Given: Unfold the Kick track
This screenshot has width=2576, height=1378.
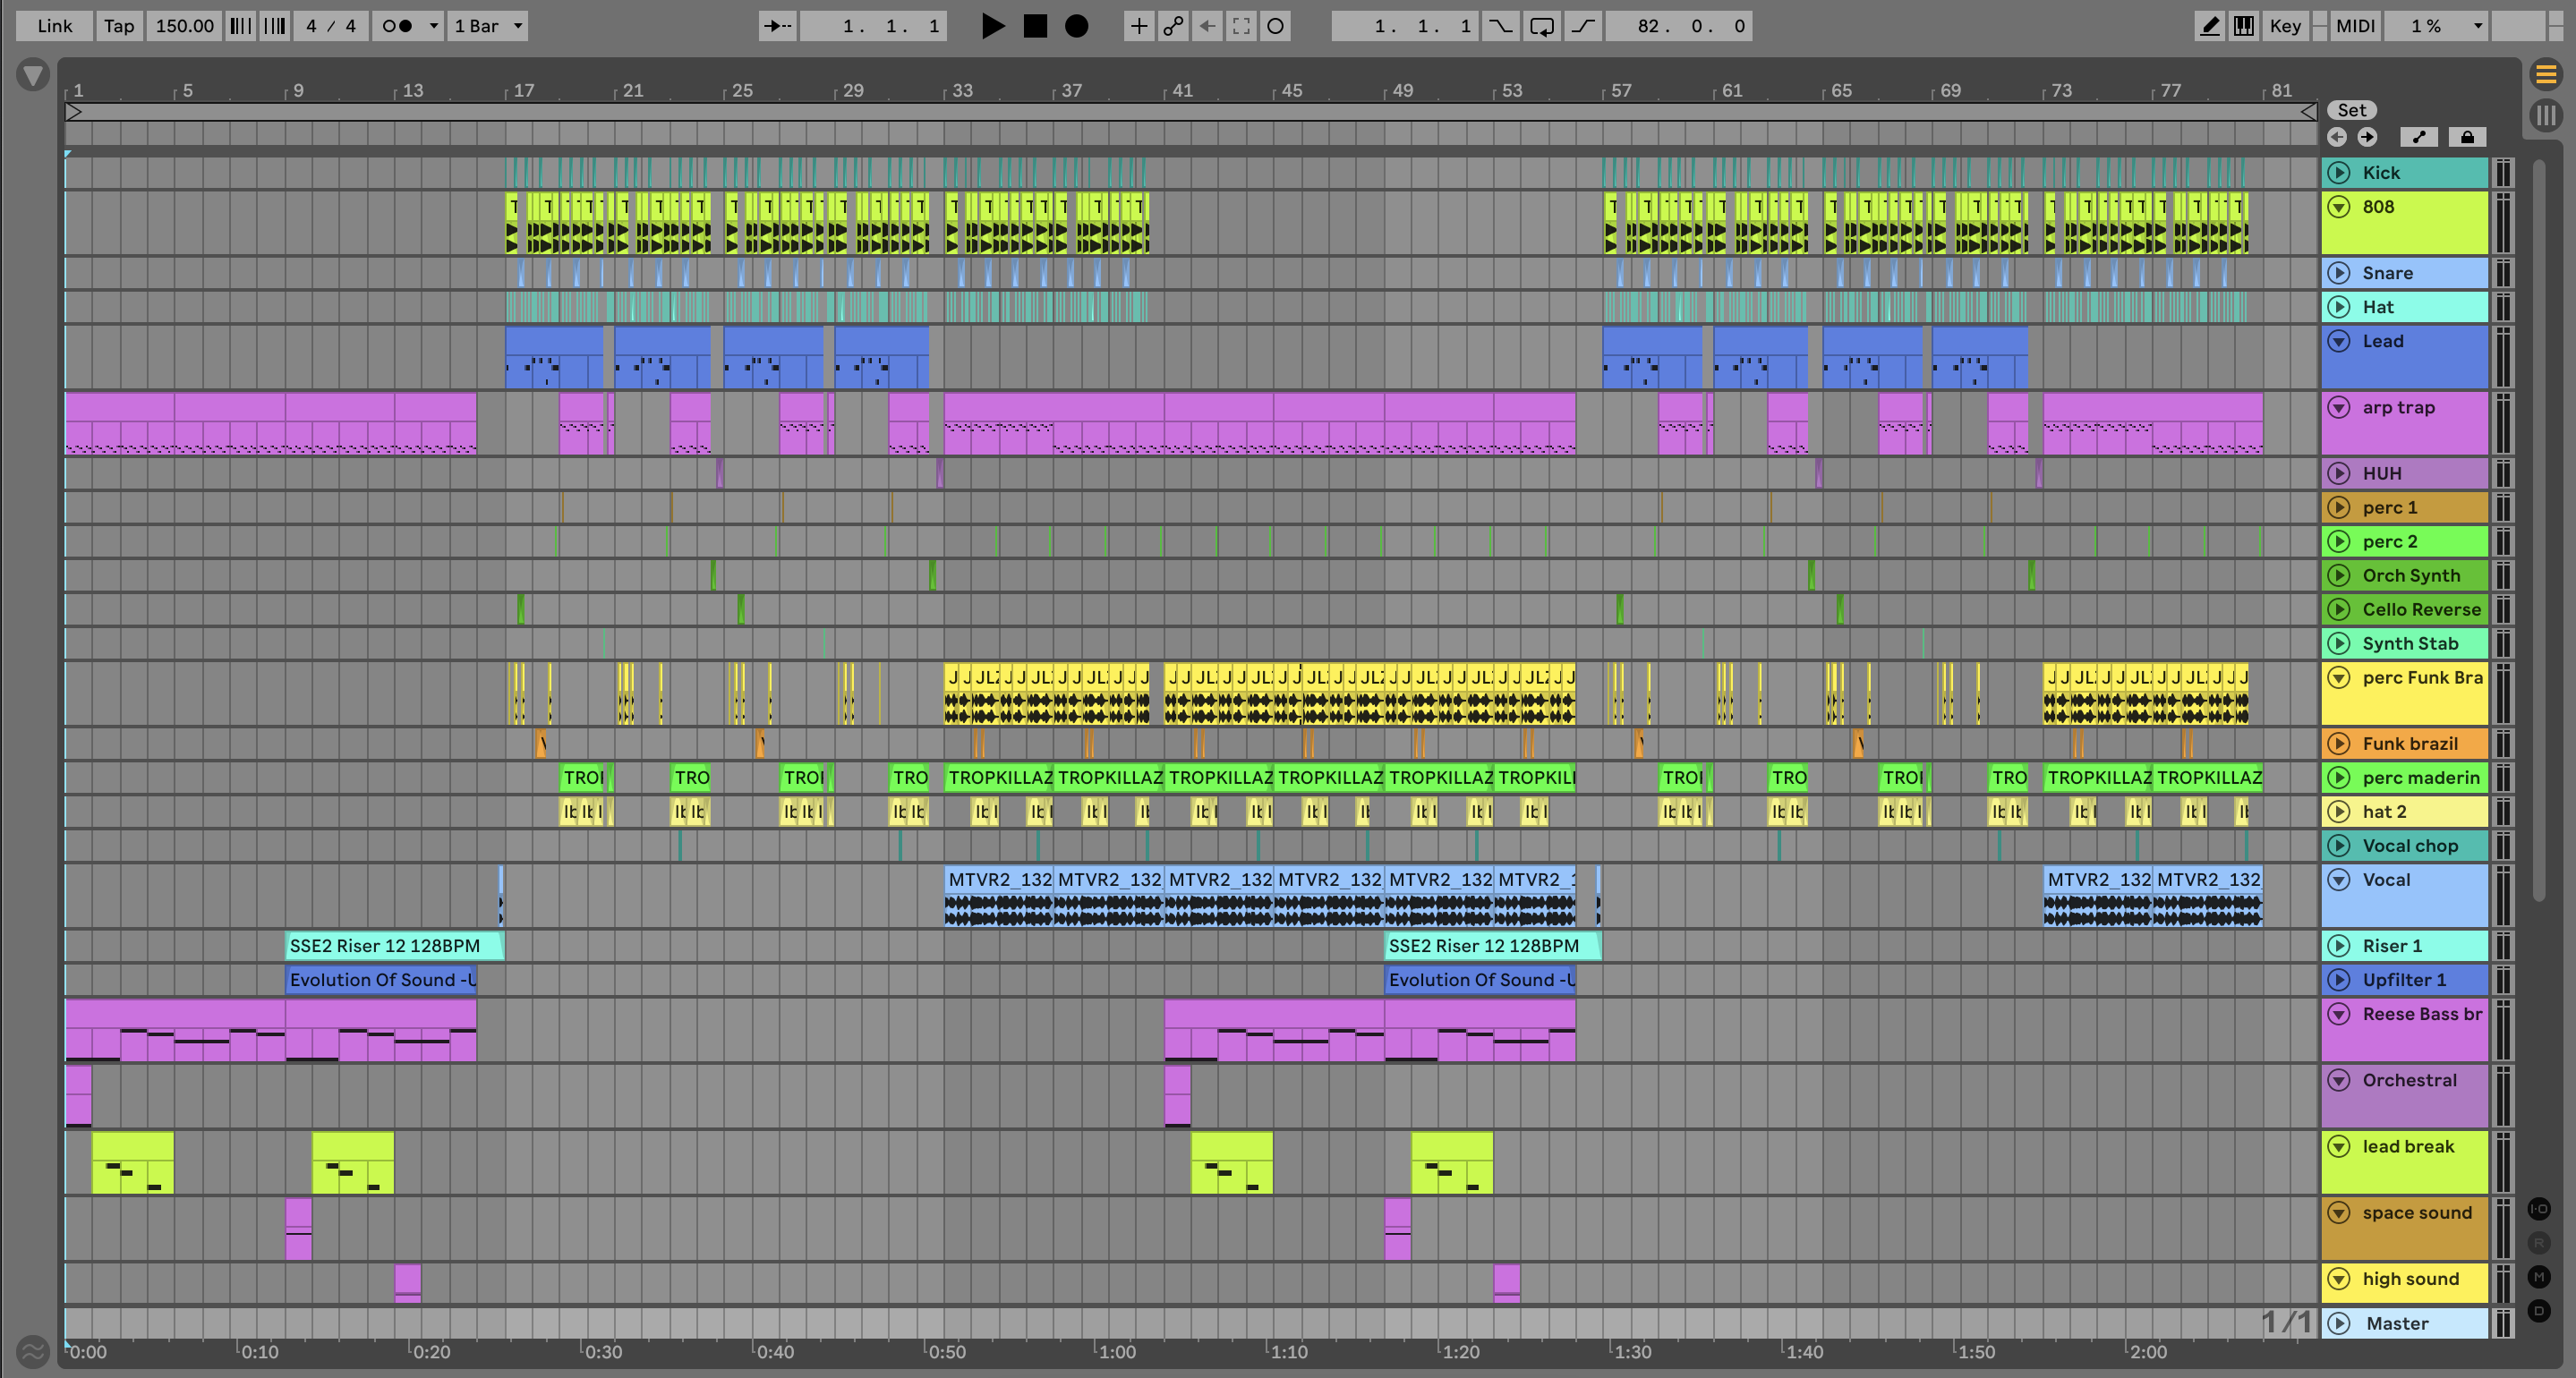Looking at the screenshot, I should (2339, 172).
